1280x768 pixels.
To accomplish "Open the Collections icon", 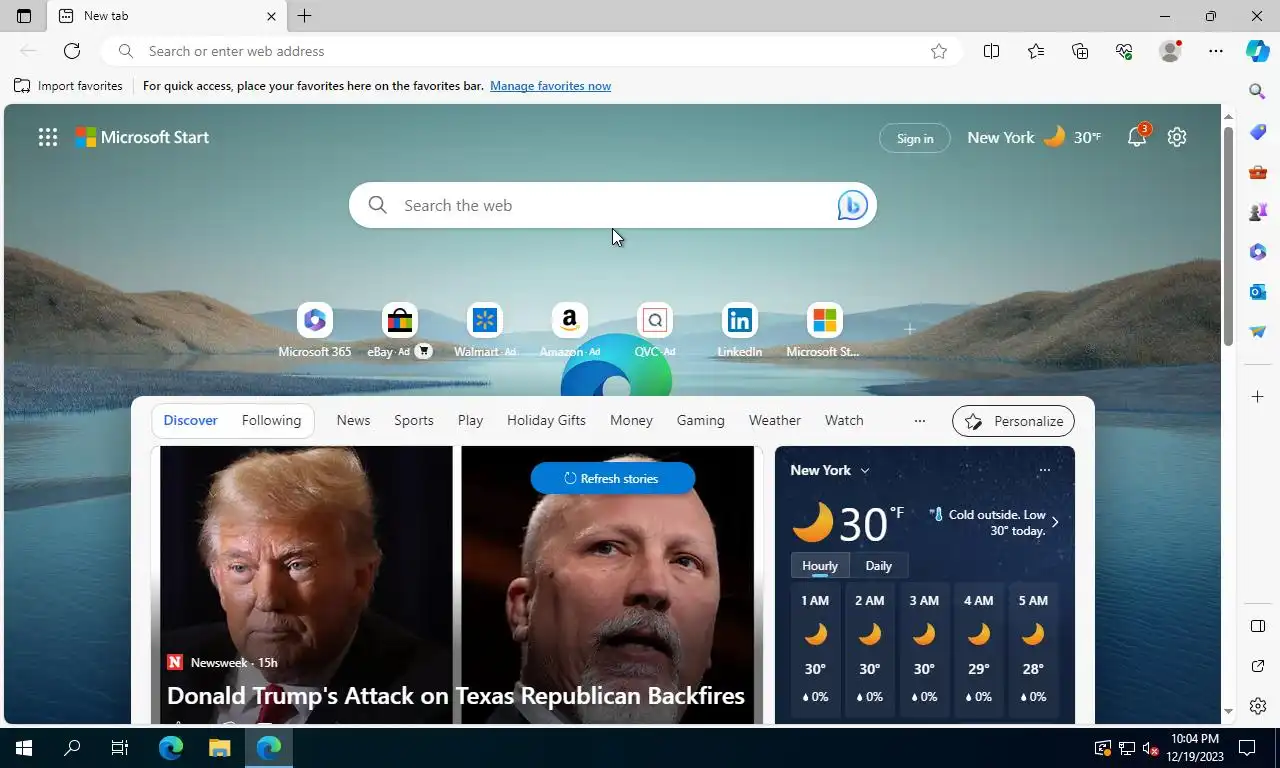I will pyautogui.click(x=1080, y=51).
